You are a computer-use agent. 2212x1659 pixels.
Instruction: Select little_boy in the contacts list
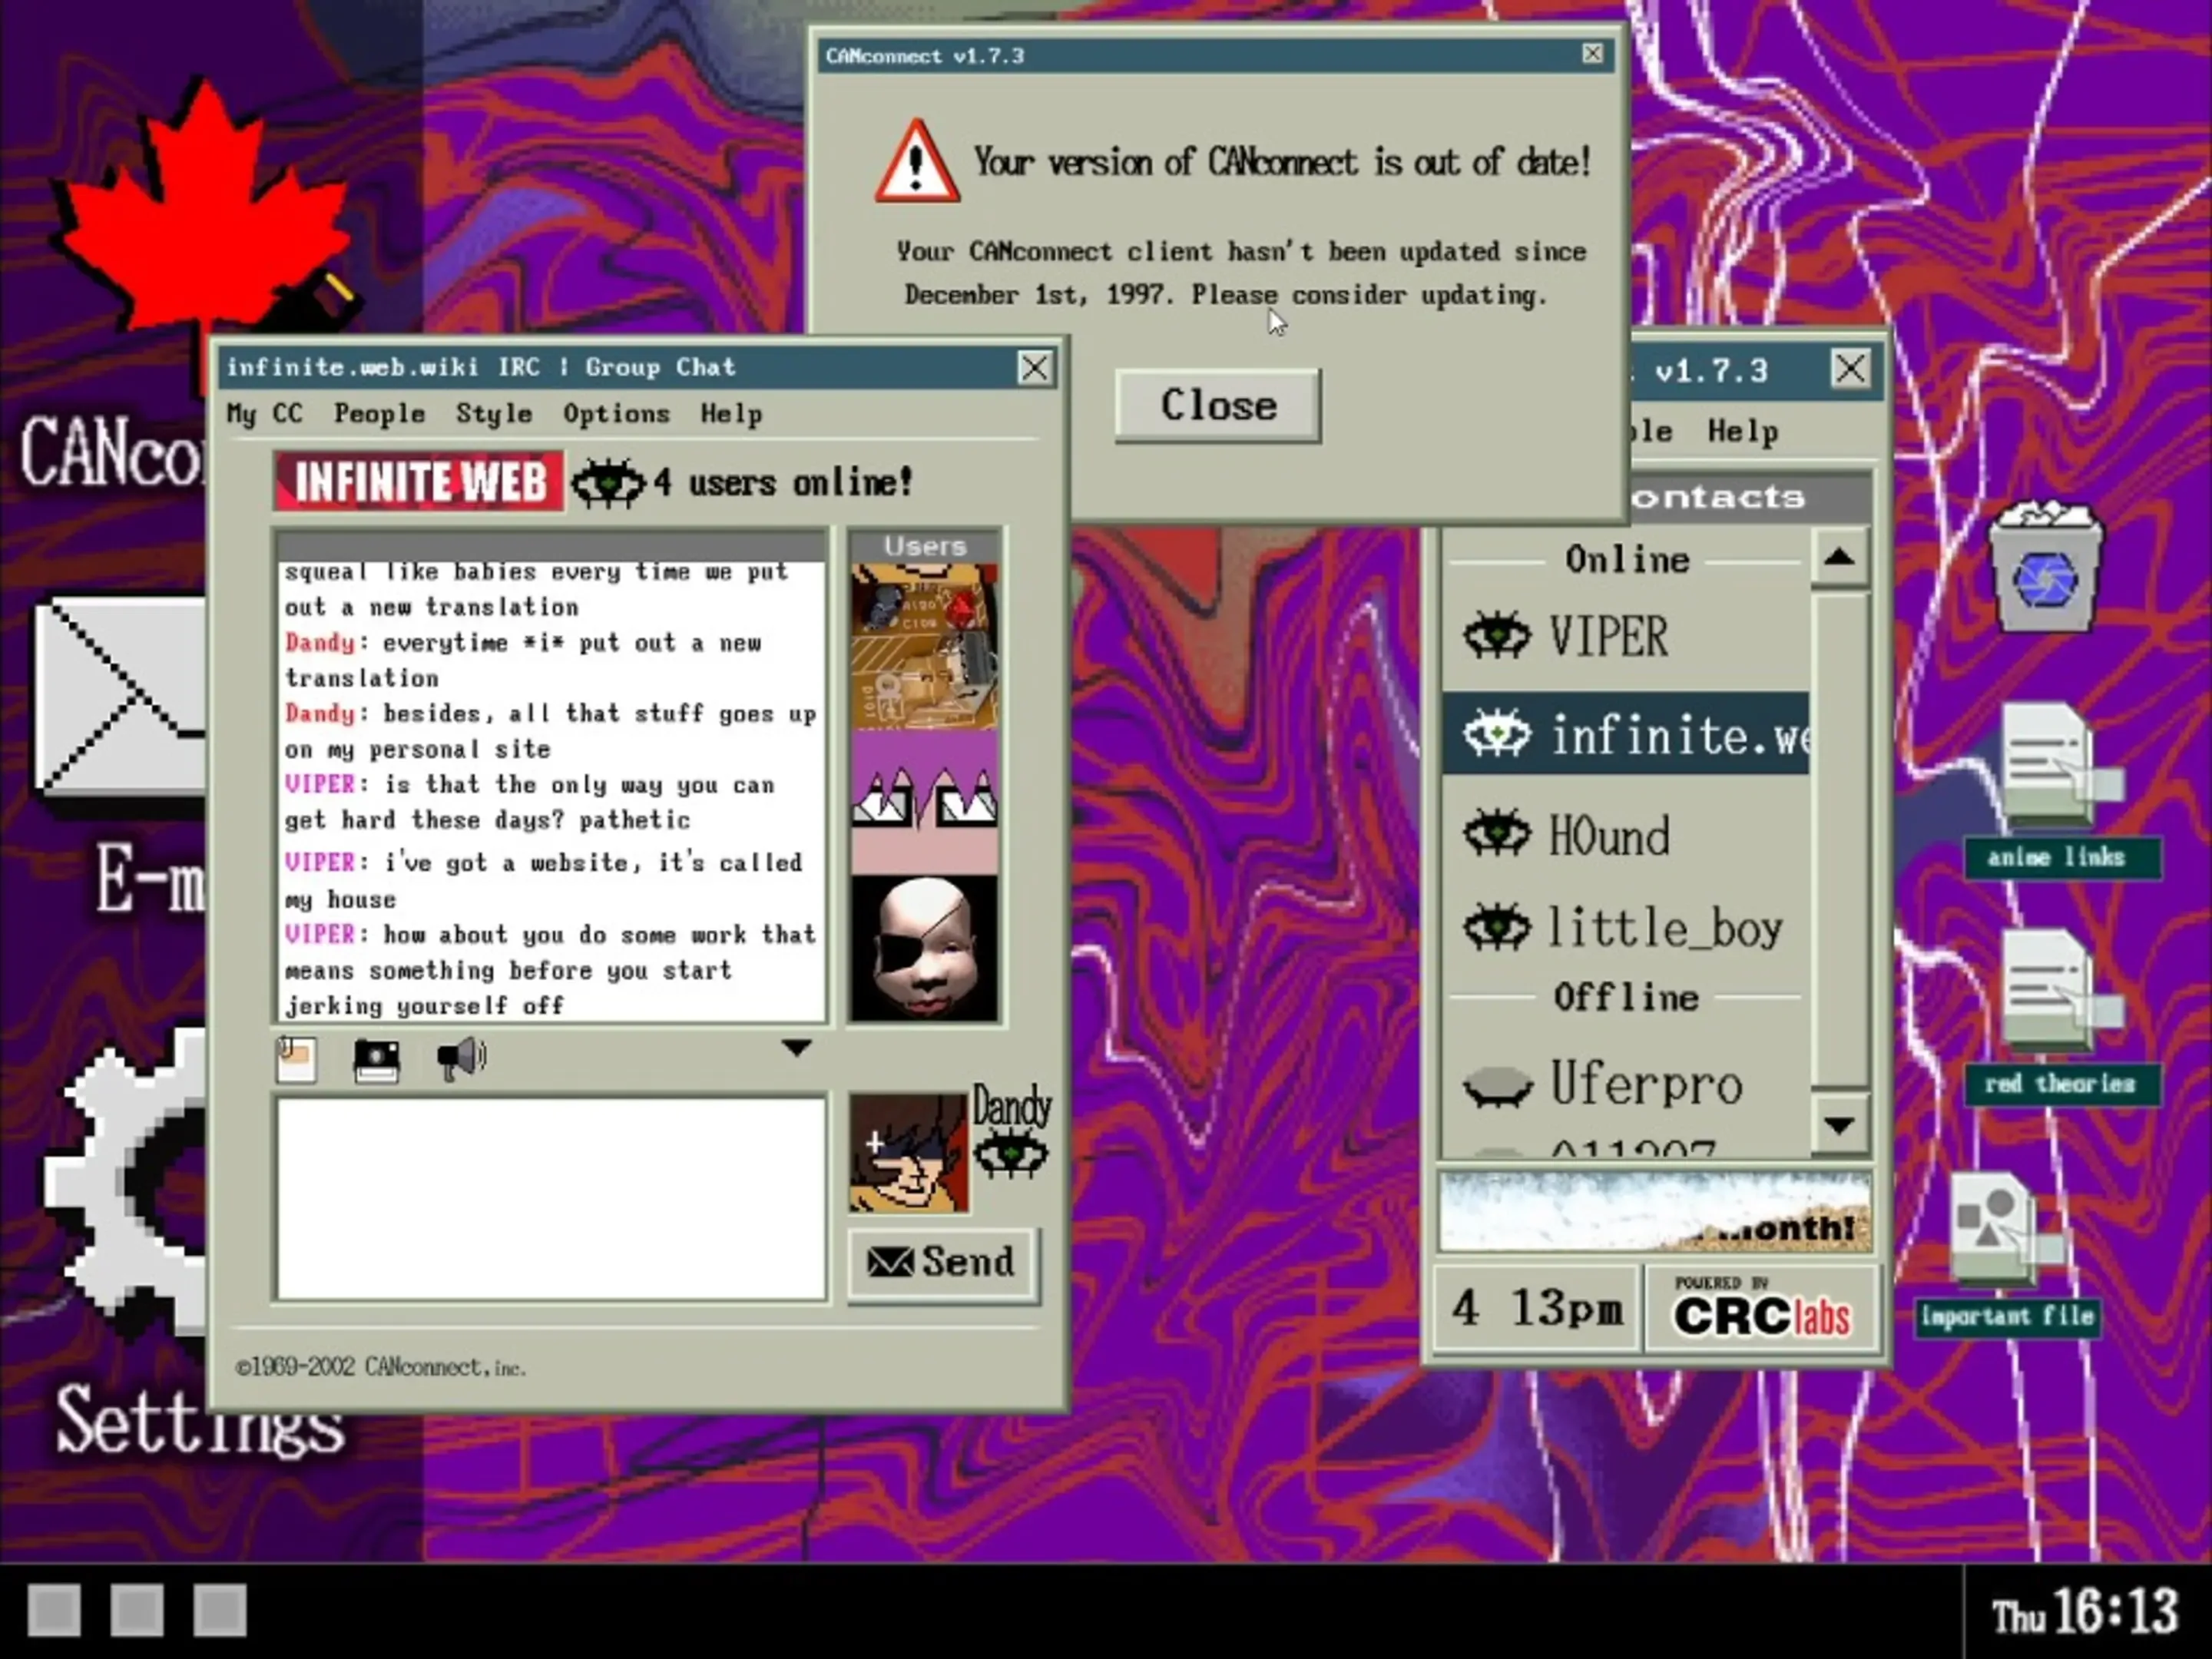[x=1664, y=928]
